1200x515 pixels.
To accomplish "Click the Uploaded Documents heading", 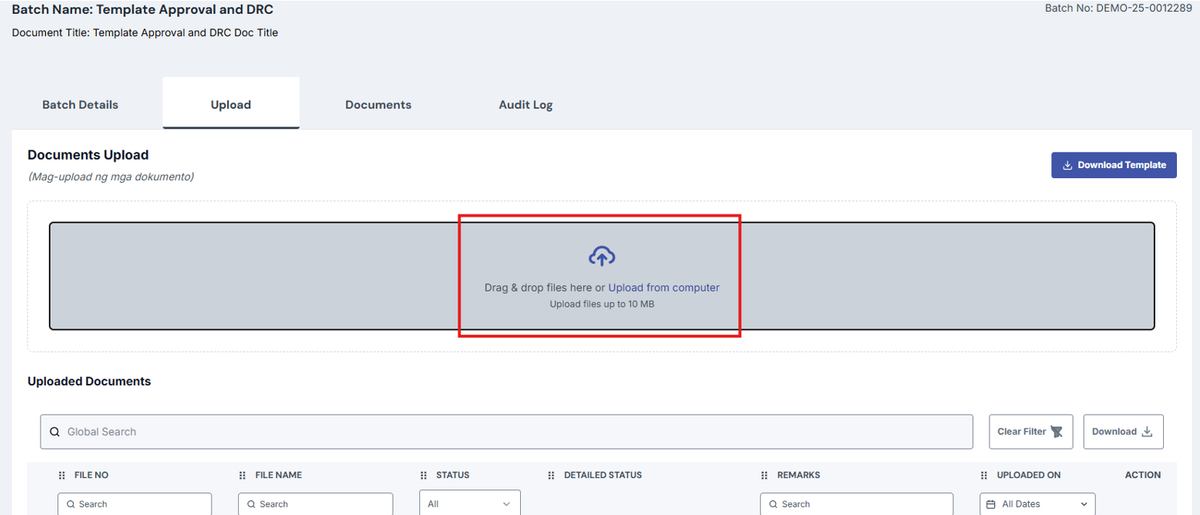I will click(x=89, y=381).
